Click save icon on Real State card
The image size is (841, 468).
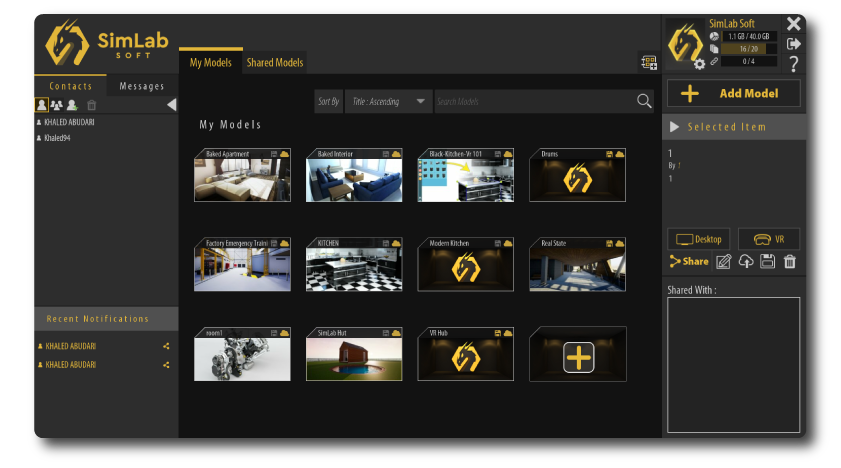(x=609, y=243)
